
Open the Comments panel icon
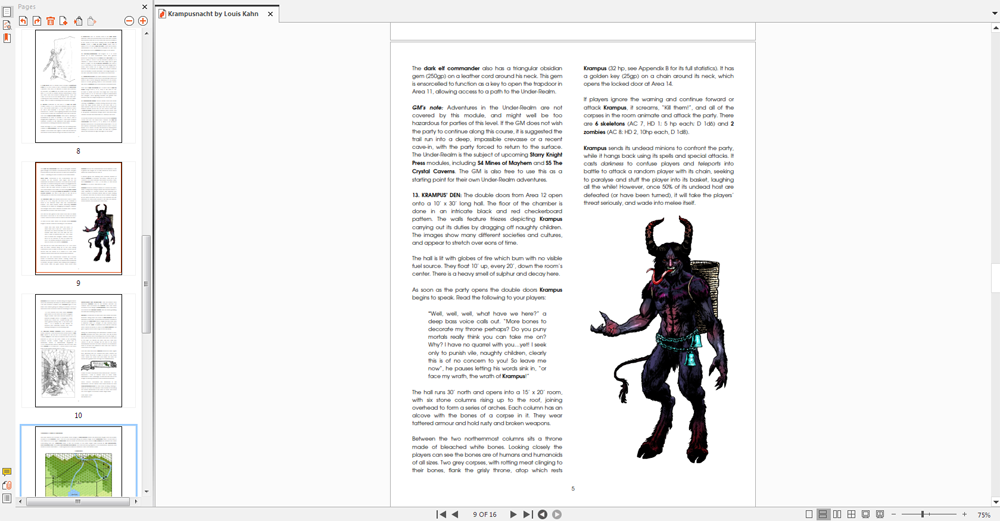[7, 472]
